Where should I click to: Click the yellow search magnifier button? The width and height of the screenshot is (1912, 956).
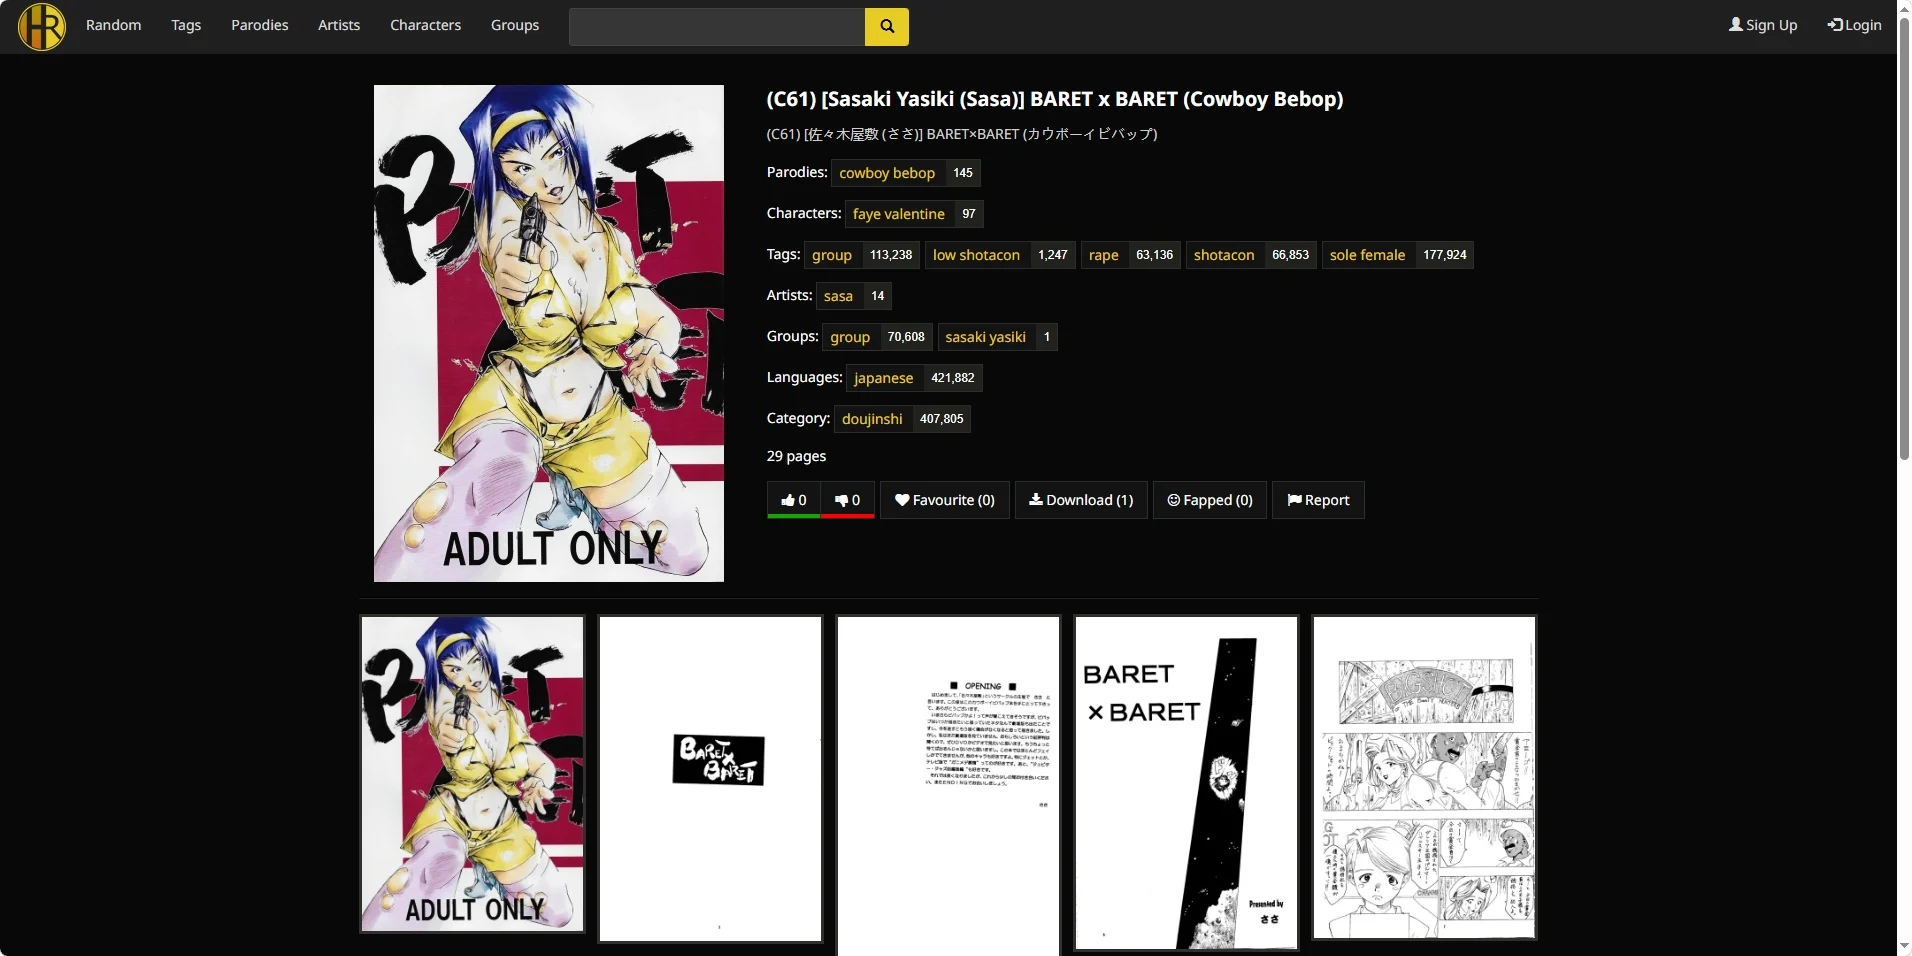click(887, 27)
